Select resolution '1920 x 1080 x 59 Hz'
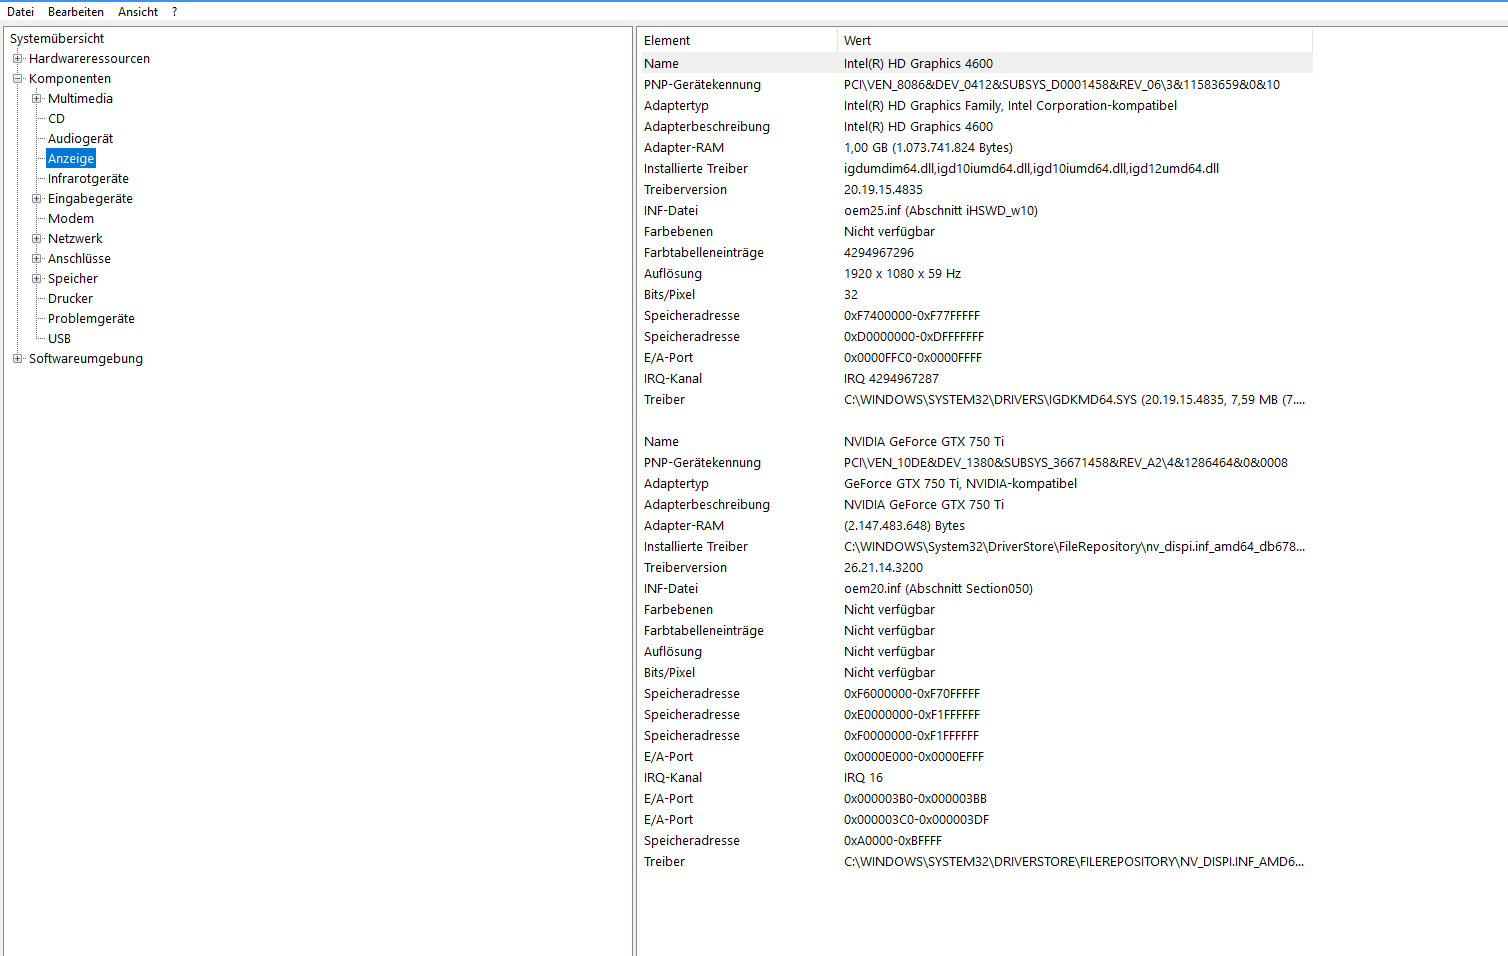This screenshot has height=956, width=1508. click(x=902, y=274)
